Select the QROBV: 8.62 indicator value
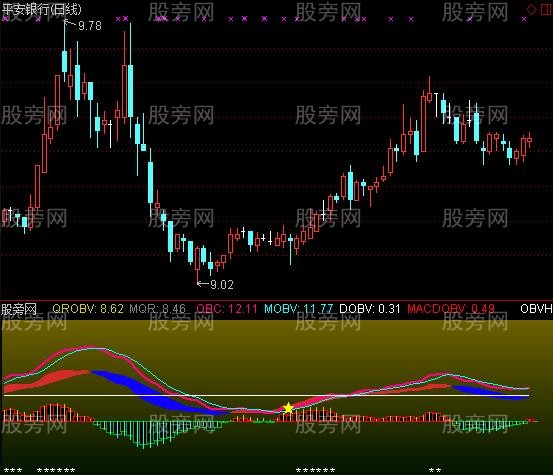553x475 pixels. coord(88,309)
